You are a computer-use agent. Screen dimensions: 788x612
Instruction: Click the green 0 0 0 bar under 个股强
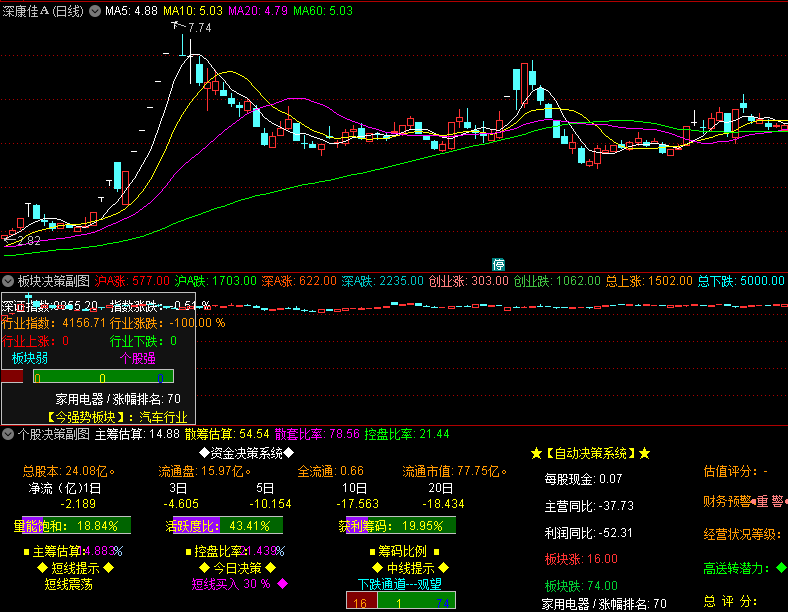point(104,376)
